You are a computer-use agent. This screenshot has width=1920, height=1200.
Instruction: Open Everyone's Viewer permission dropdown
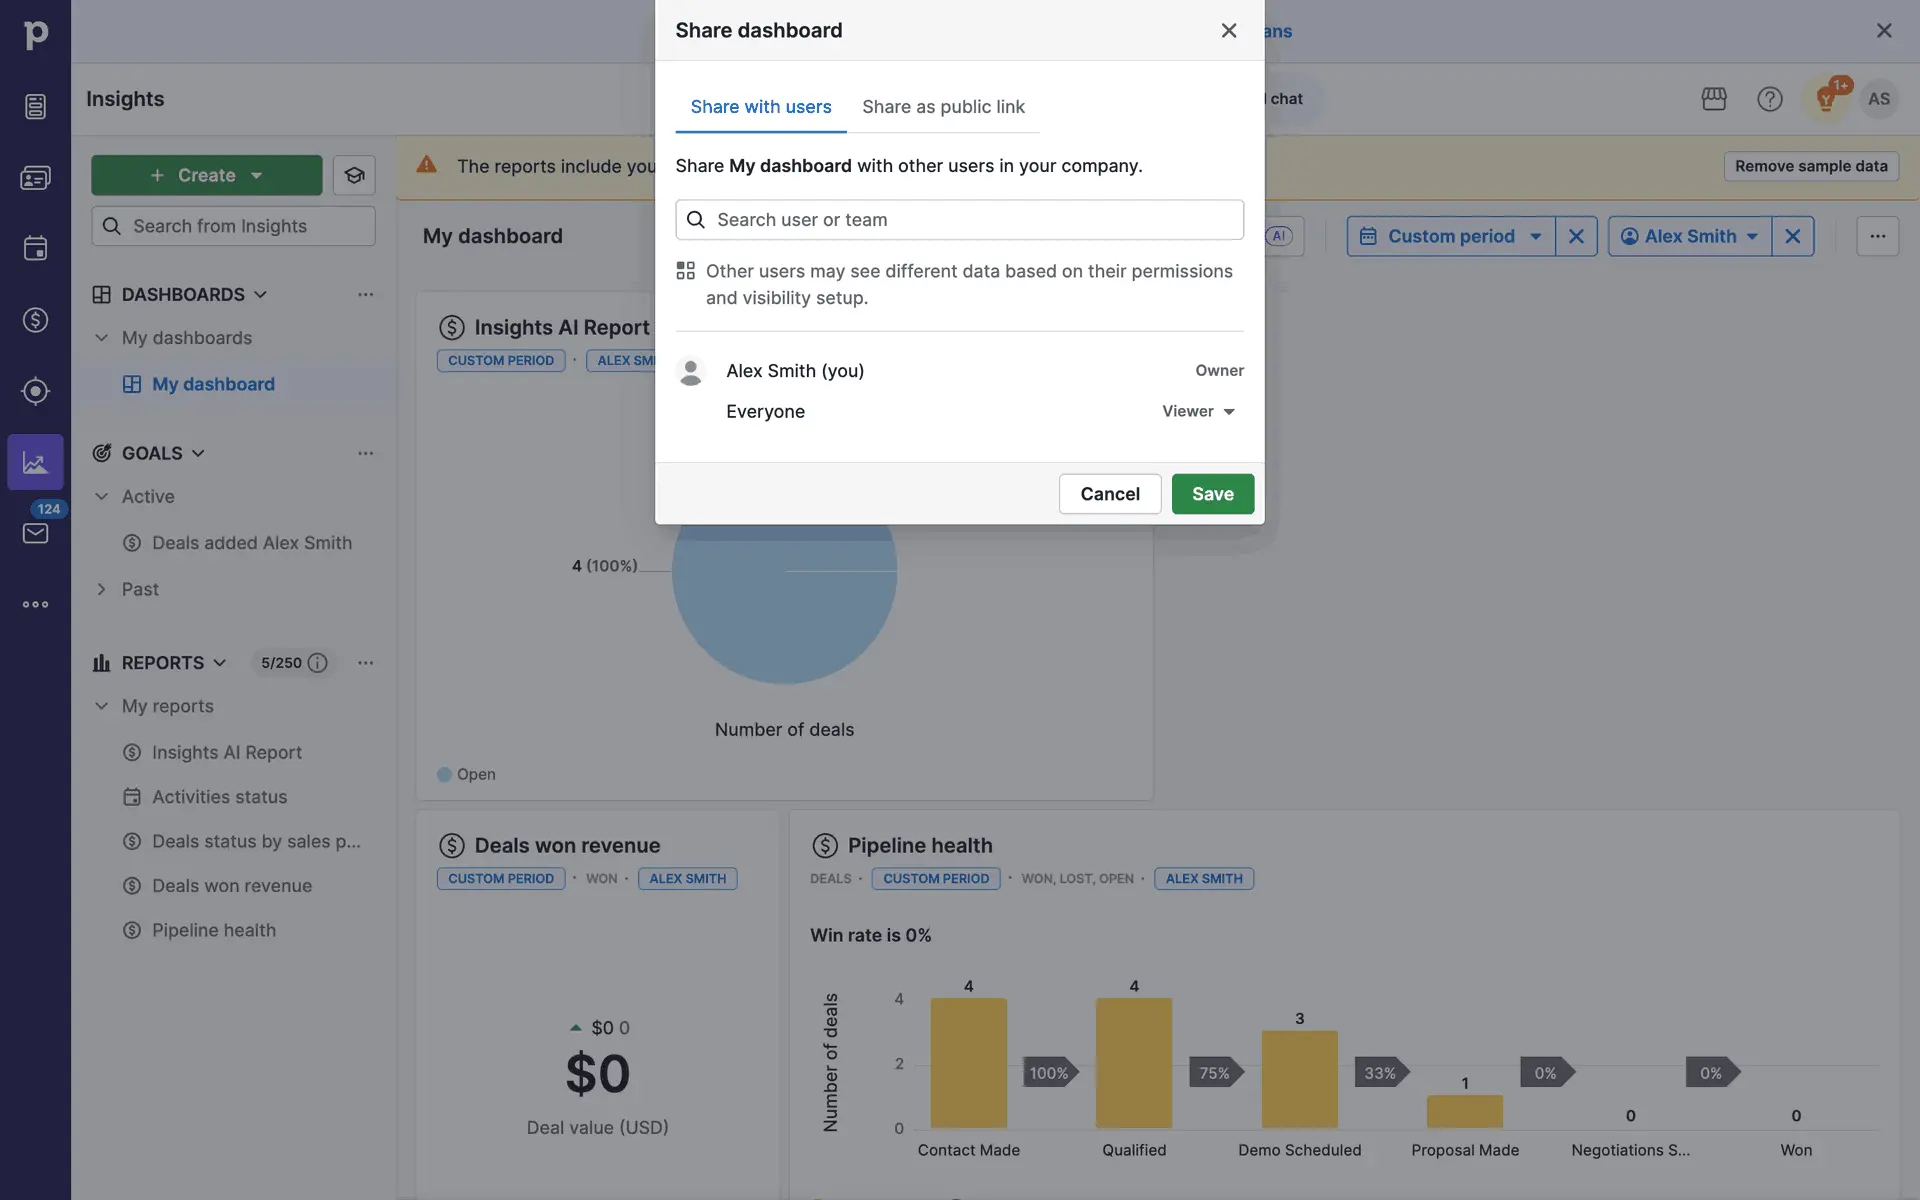(1198, 412)
